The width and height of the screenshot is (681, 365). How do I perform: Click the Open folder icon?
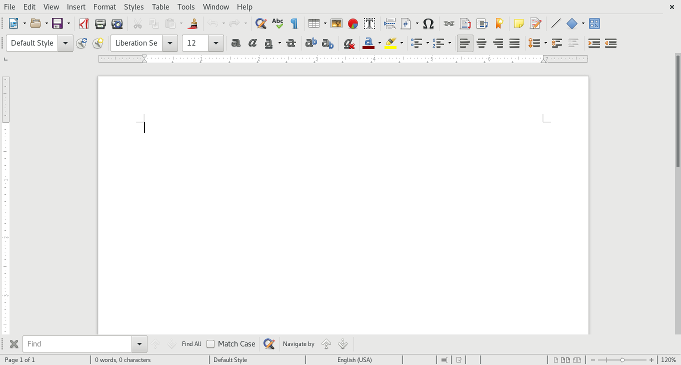point(36,23)
